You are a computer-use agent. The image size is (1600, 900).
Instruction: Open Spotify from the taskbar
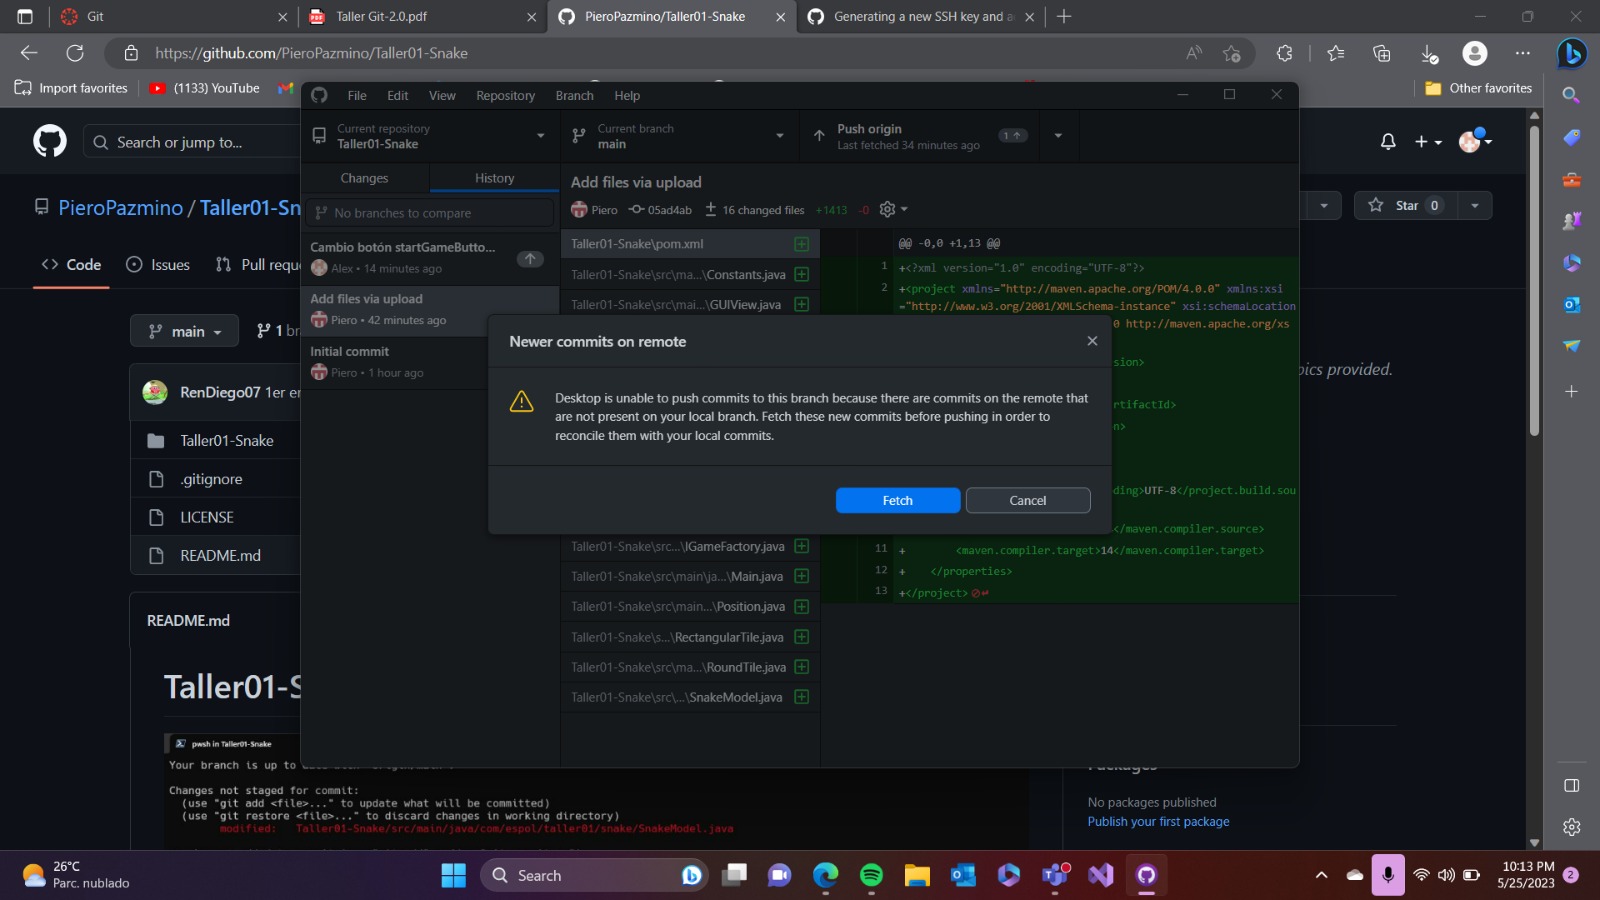pyautogui.click(x=870, y=875)
